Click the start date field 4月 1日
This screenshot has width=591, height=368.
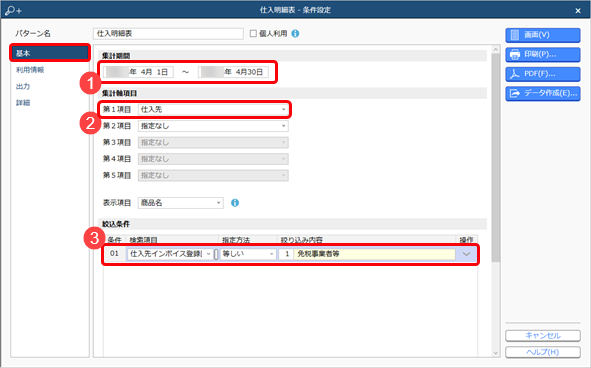pyautogui.click(x=139, y=72)
